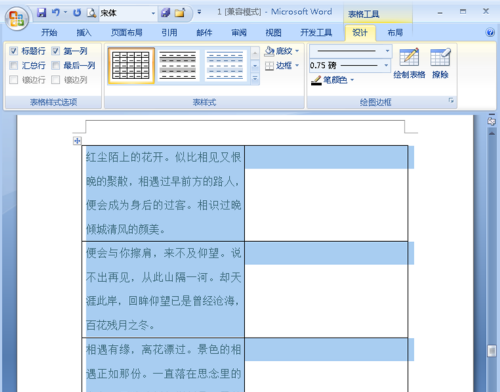Click the vertical scrollbar thumb

[x=492, y=351]
